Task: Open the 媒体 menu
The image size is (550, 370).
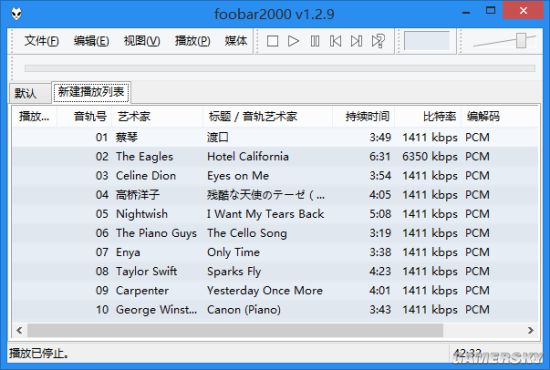Action: 236,41
